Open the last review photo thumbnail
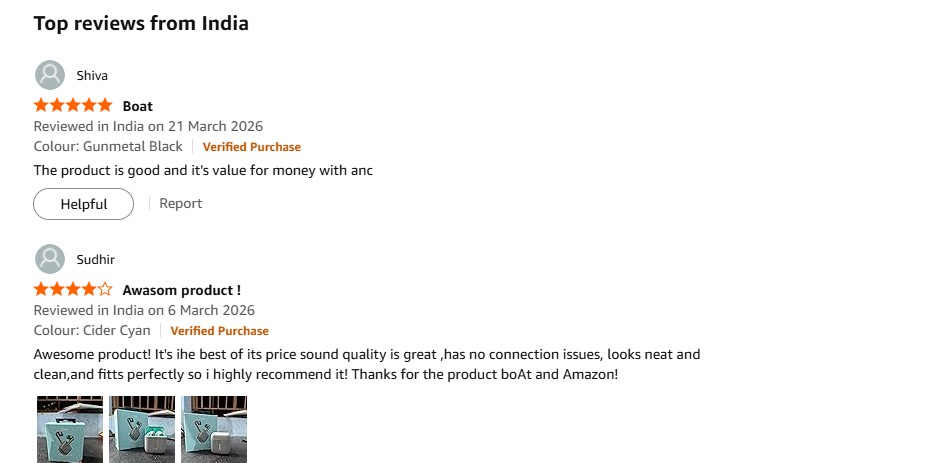This screenshot has width=945, height=463. tap(214, 429)
